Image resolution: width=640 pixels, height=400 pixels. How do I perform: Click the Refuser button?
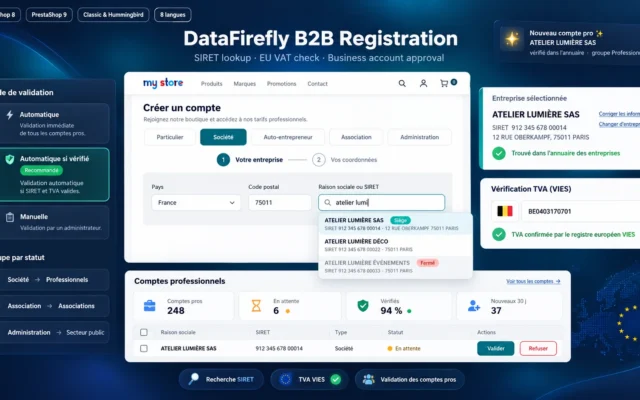tap(538, 349)
